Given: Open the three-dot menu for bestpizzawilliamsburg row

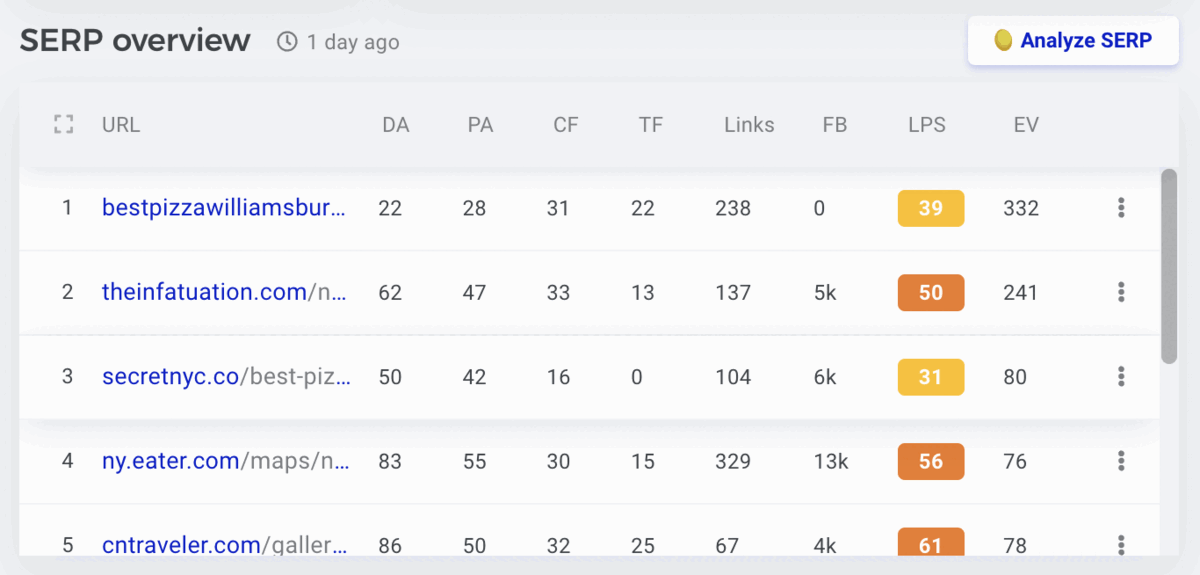Looking at the screenshot, I should 1121,208.
